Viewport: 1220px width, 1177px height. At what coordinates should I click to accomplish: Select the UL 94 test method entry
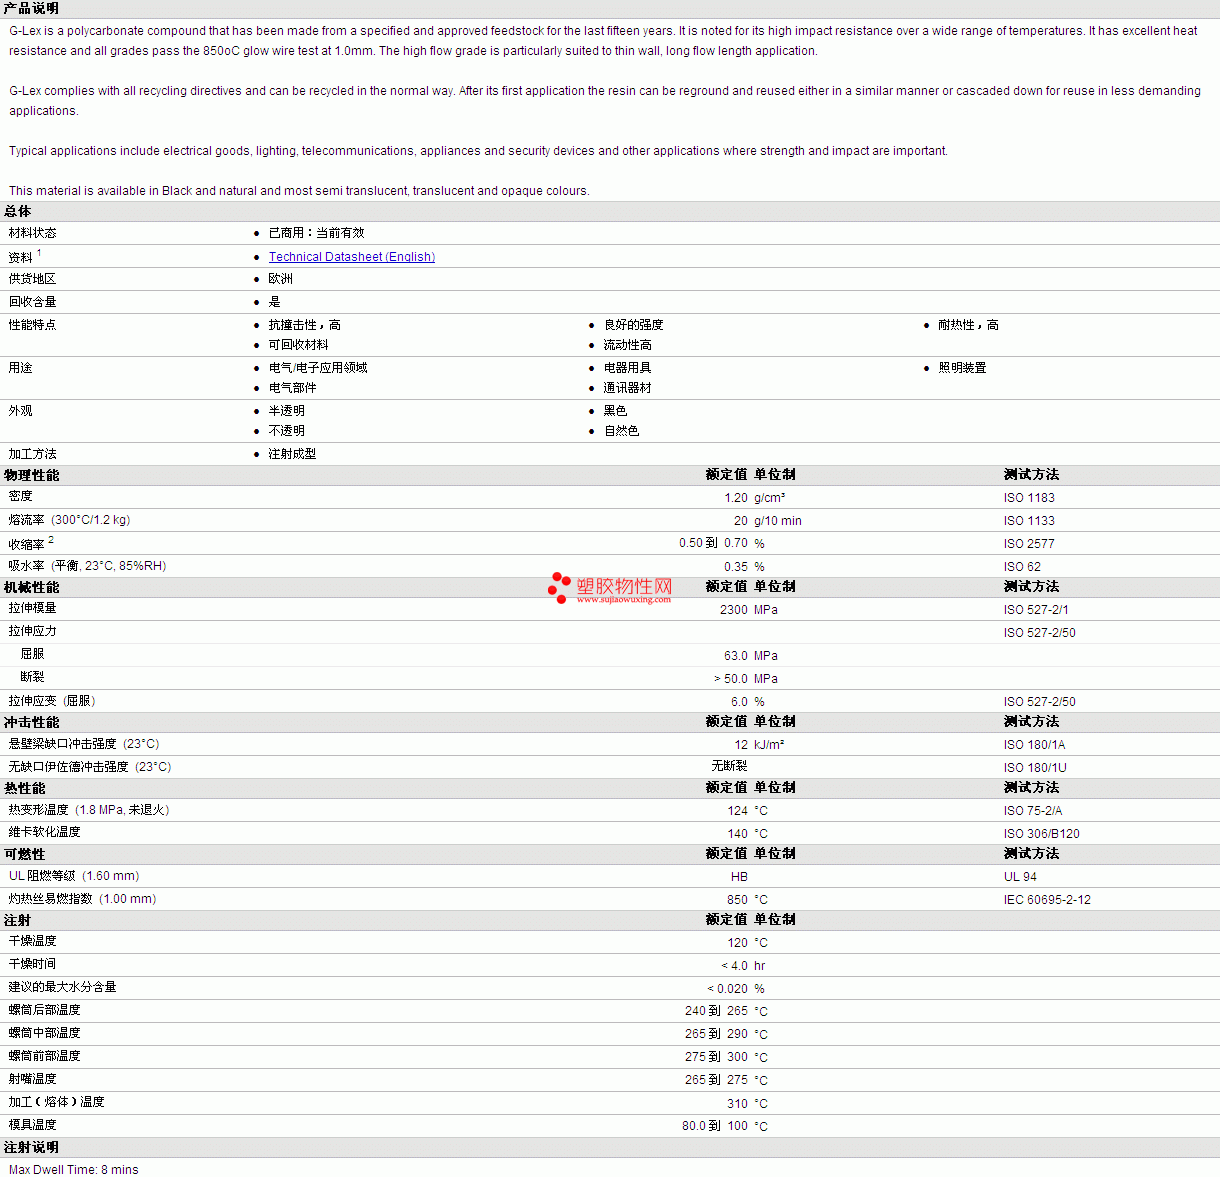pos(1020,877)
